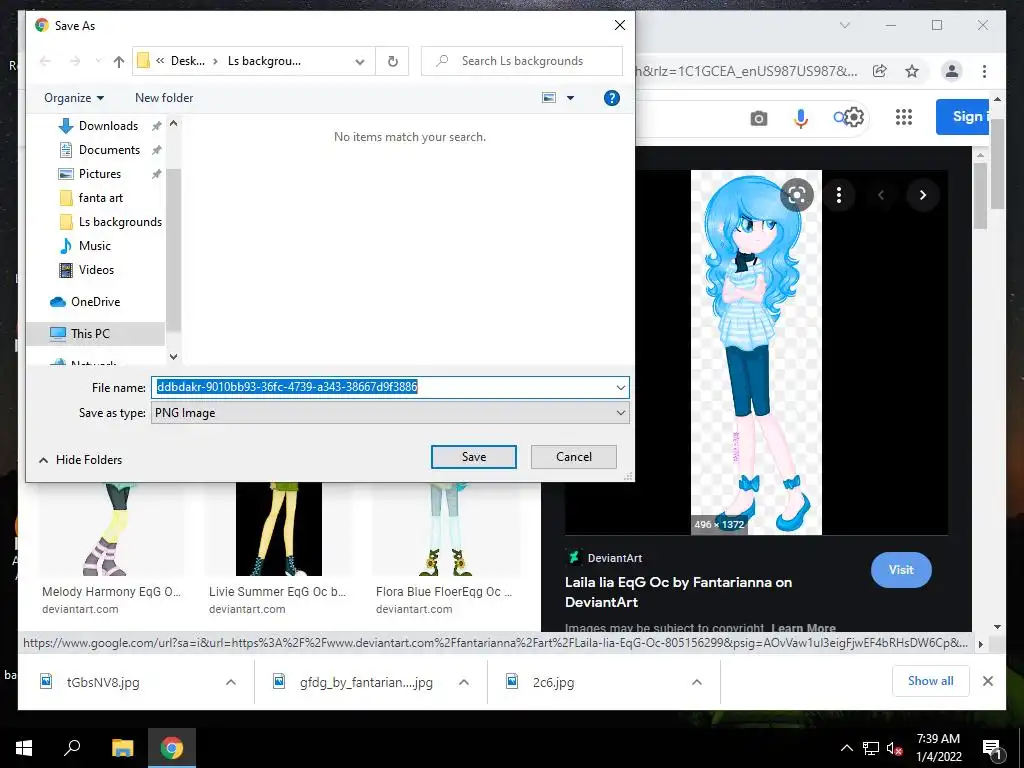The height and width of the screenshot is (768, 1024).
Task: Click the Back arrow in Save As dialog
Action: [45, 61]
